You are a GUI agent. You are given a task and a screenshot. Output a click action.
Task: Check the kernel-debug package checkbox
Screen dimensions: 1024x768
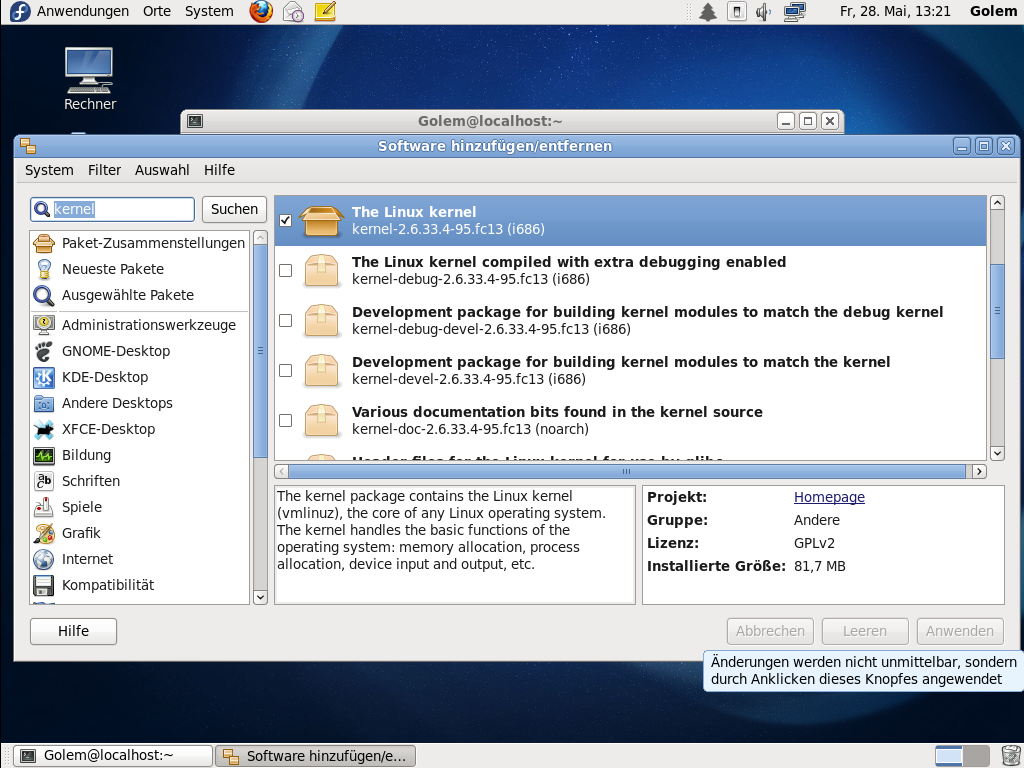tap(285, 270)
